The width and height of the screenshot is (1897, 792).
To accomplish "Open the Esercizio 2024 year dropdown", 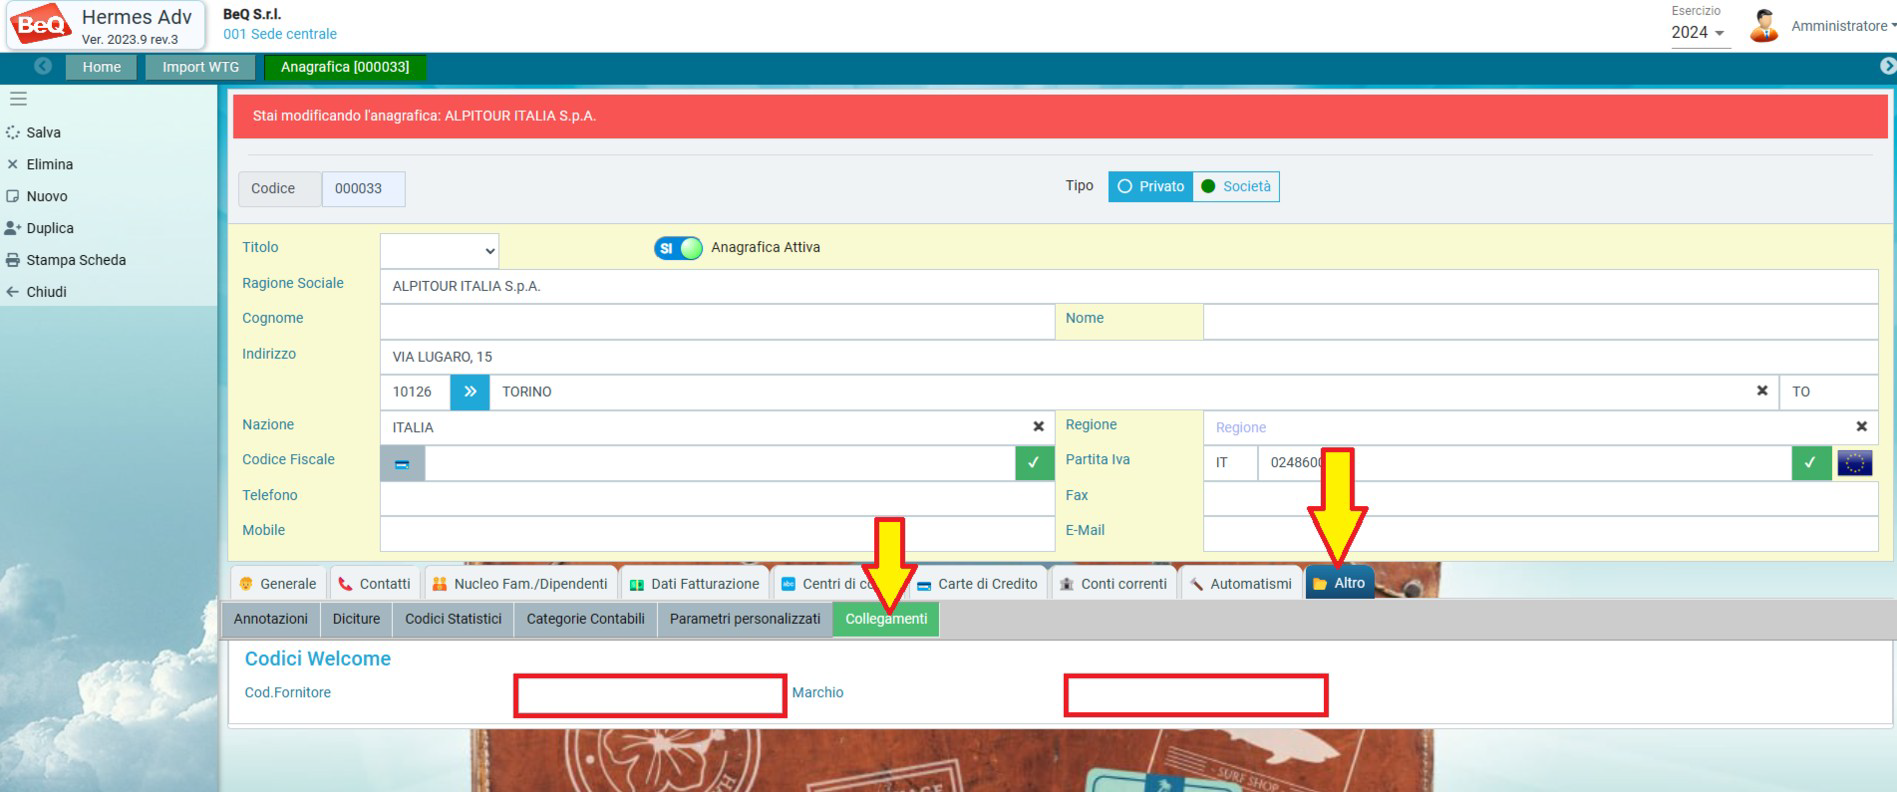I will (1698, 32).
